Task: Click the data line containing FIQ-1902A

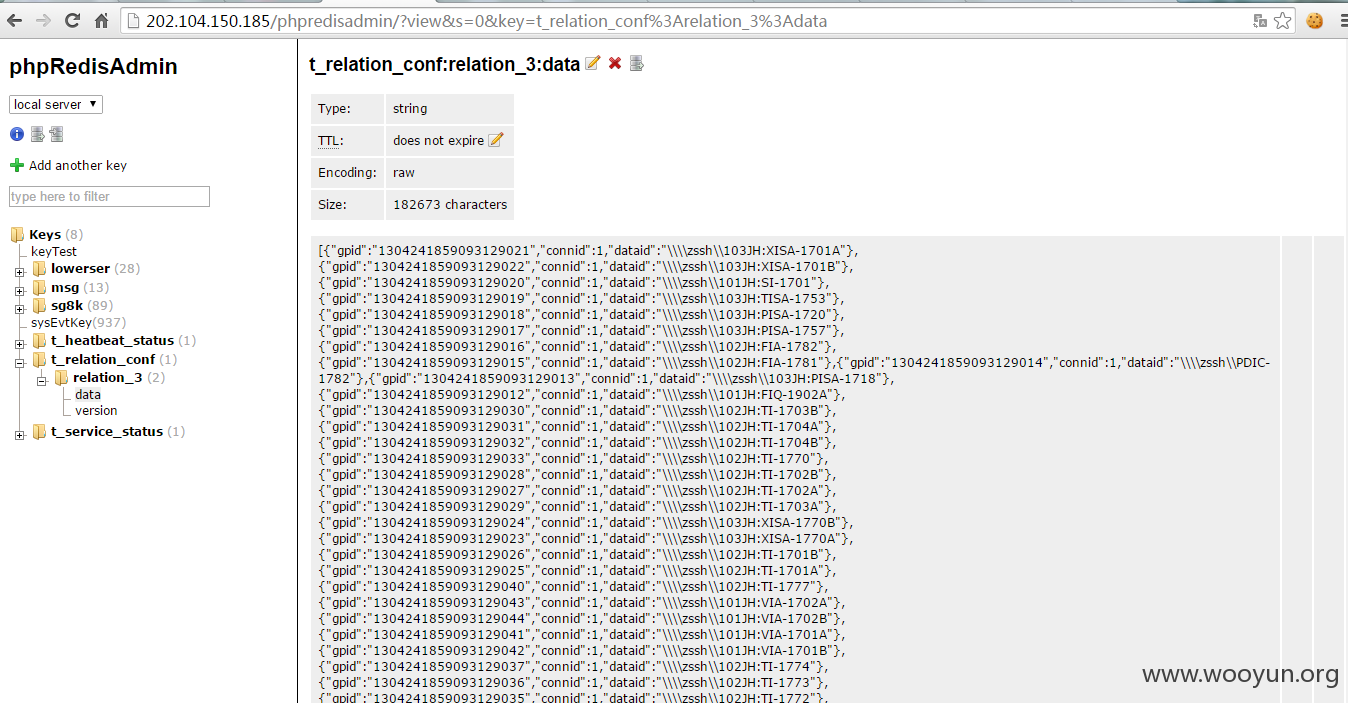Action: click(583, 394)
